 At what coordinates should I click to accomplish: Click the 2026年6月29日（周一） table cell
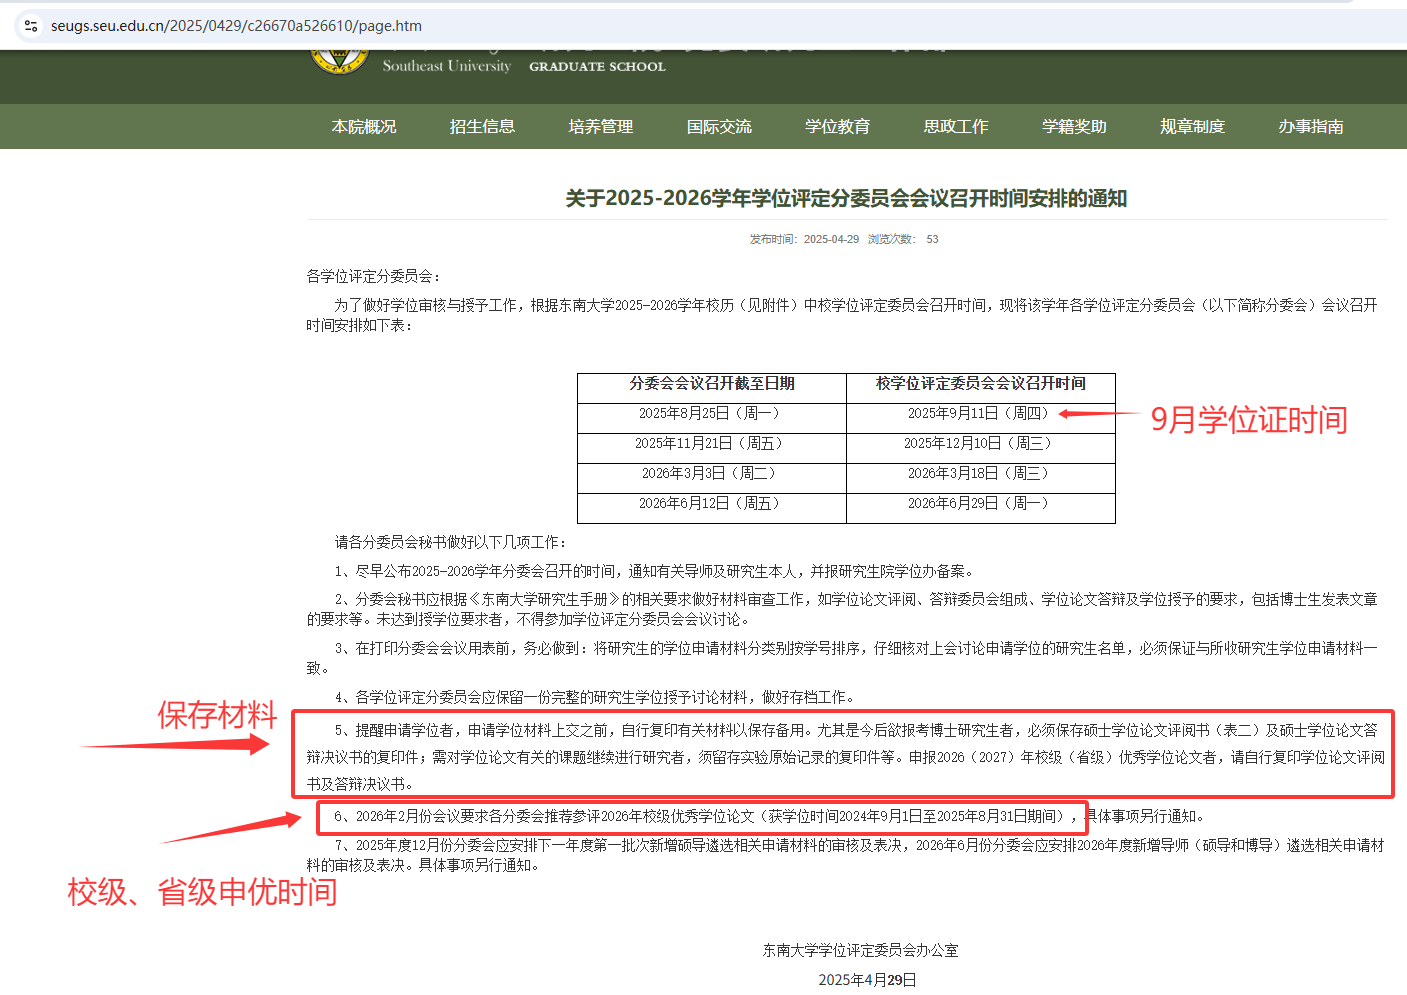click(x=979, y=504)
